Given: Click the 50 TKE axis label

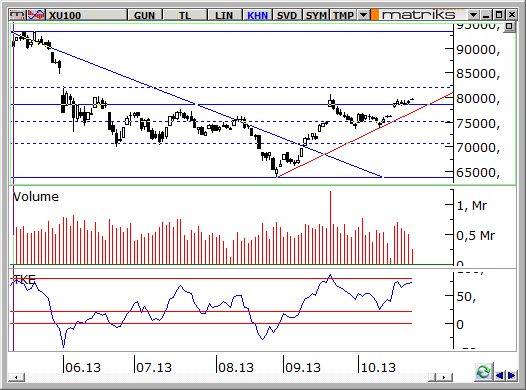Looking at the screenshot, I should (x=466, y=296).
